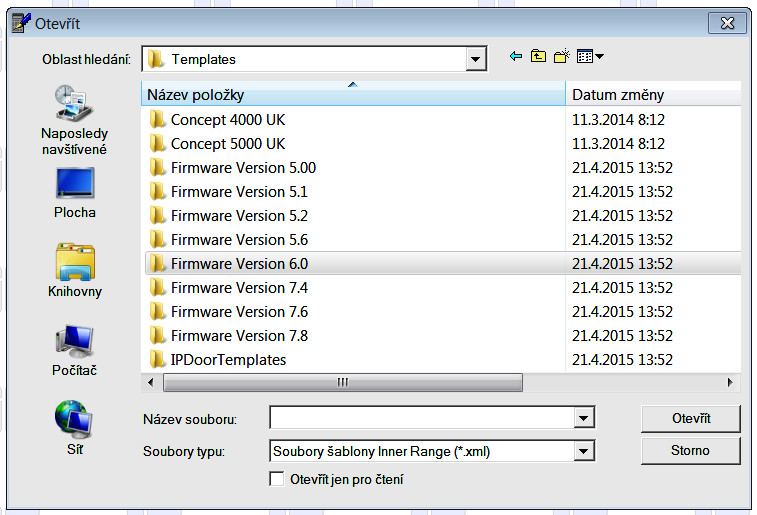Viewport: 757px width, 515px height.
Task: Expand the Název souboru dropdown arrow
Action: point(584,418)
